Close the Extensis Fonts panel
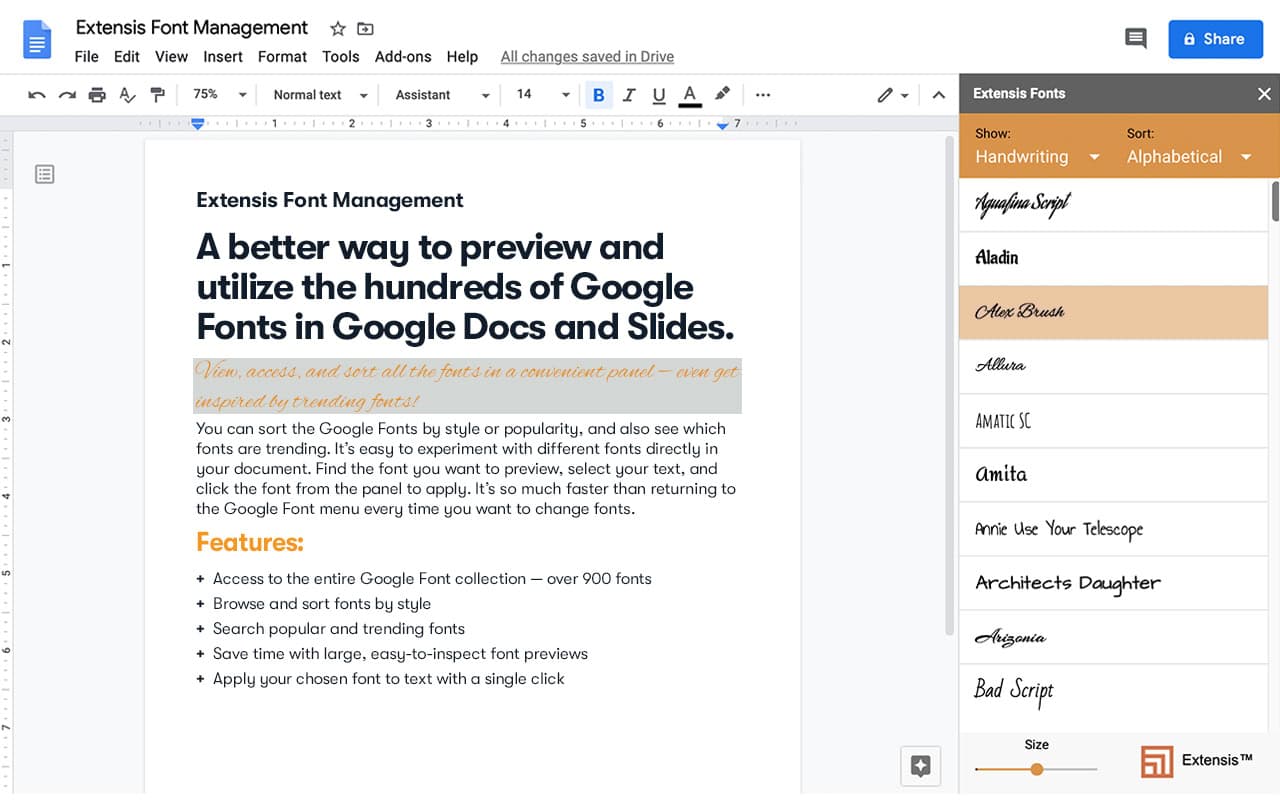1280x800 pixels. [x=1264, y=94]
